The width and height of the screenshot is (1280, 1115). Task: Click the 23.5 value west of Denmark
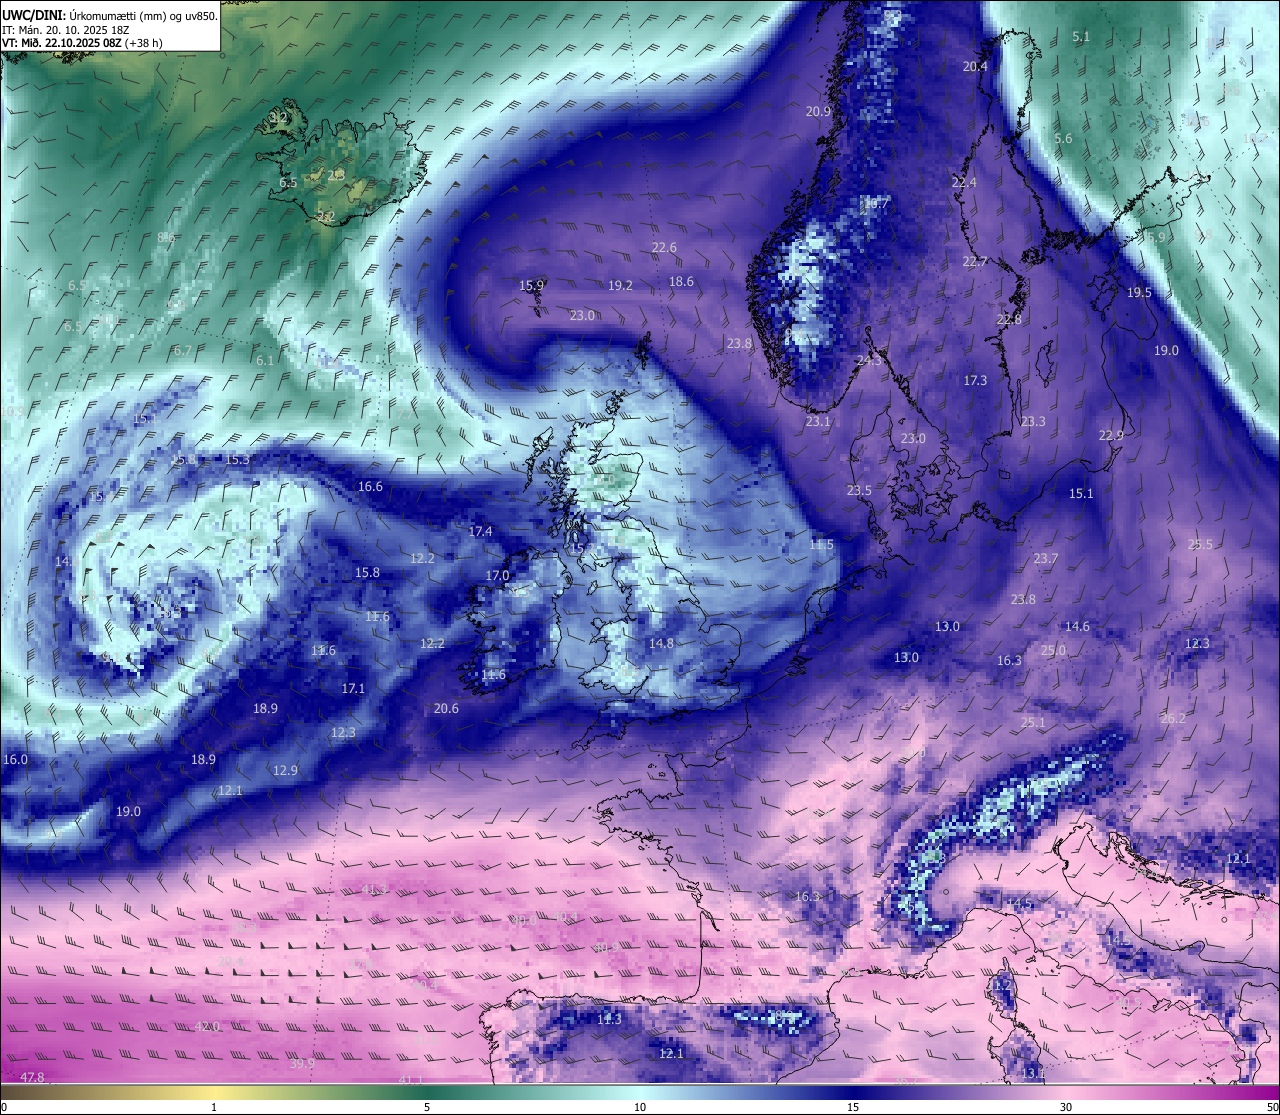(859, 491)
